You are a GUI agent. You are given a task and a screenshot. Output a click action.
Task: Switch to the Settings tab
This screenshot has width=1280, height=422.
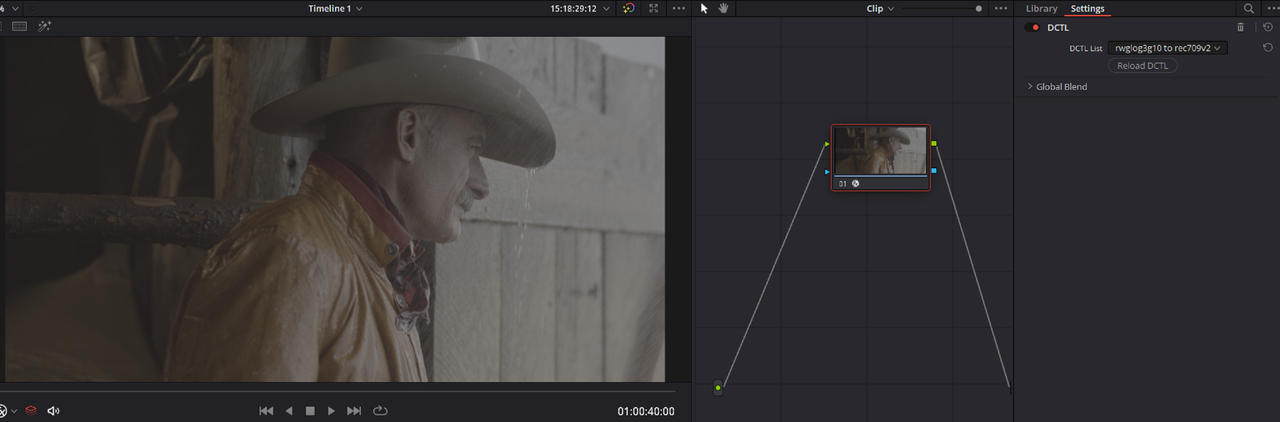tap(1087, 8)
